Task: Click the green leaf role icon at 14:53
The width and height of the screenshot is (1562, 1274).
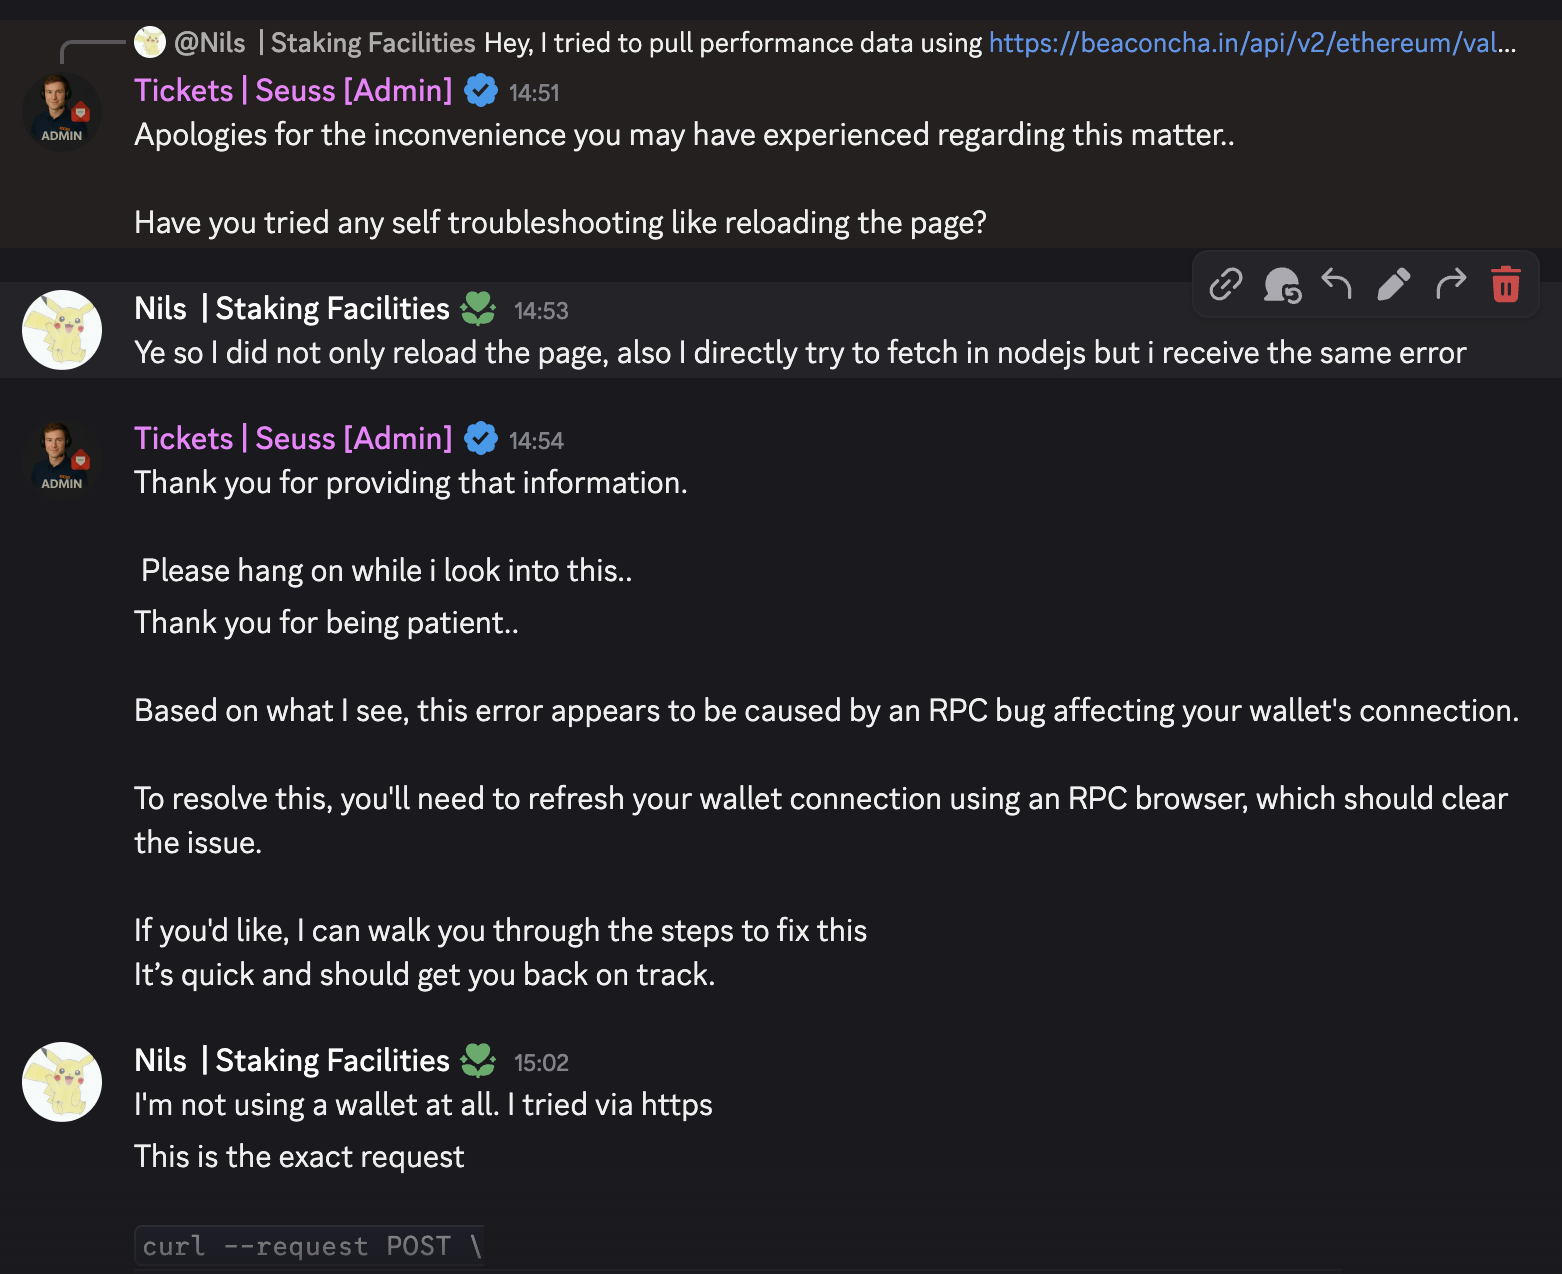Action: pos(478,309)
